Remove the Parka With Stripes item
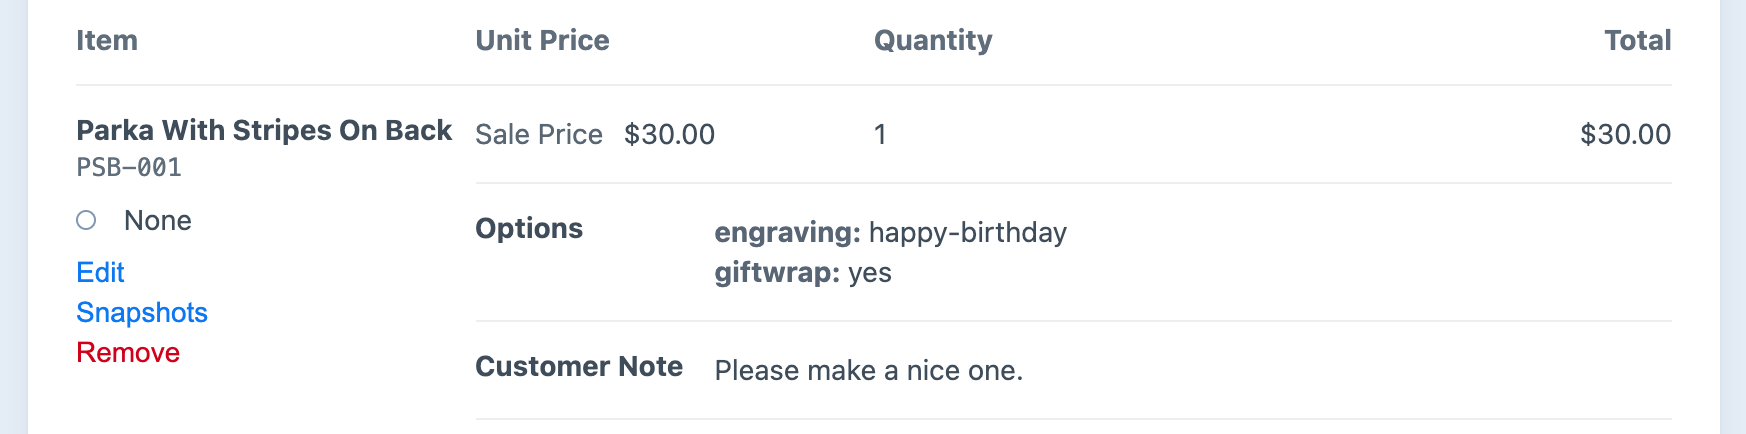Viewport: 1746px width, 434px height. coord(128,353)
